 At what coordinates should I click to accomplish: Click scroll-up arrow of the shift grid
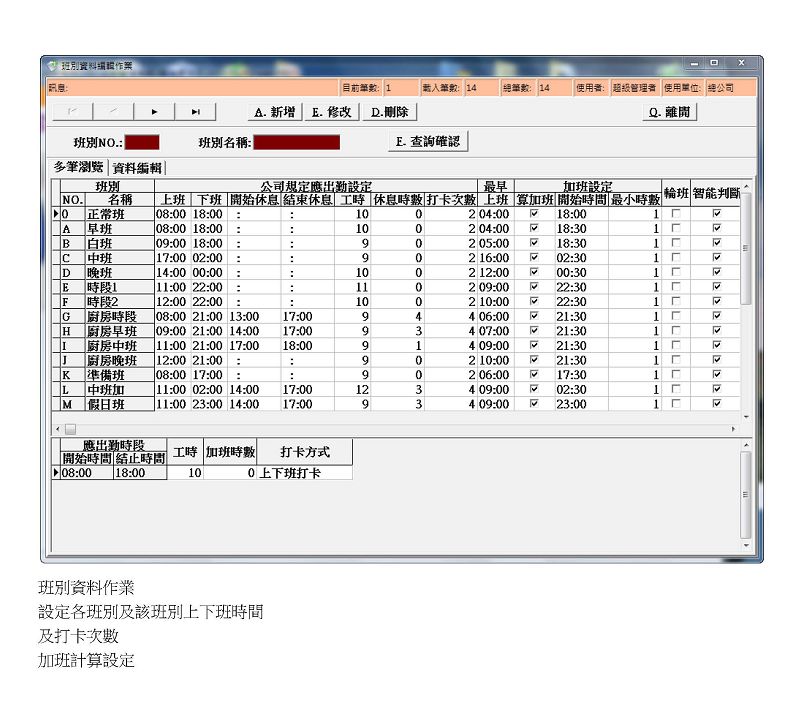click(x=745, y=187)
